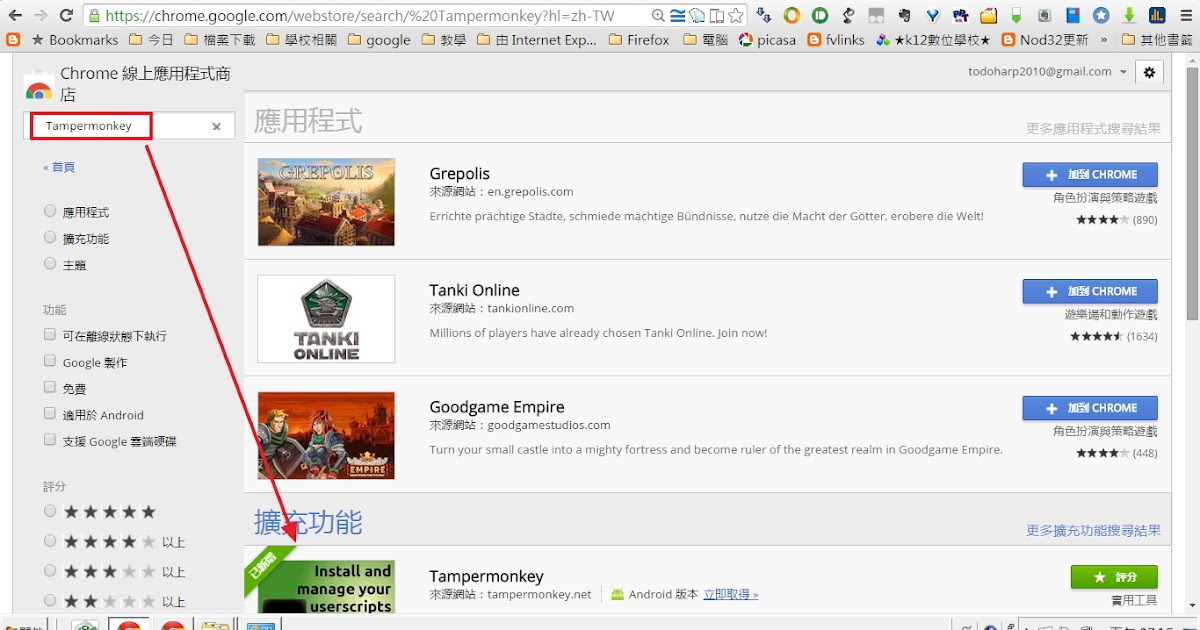
Task: Click the blue up-down arrows extension icon
Action: coord(764,16)
